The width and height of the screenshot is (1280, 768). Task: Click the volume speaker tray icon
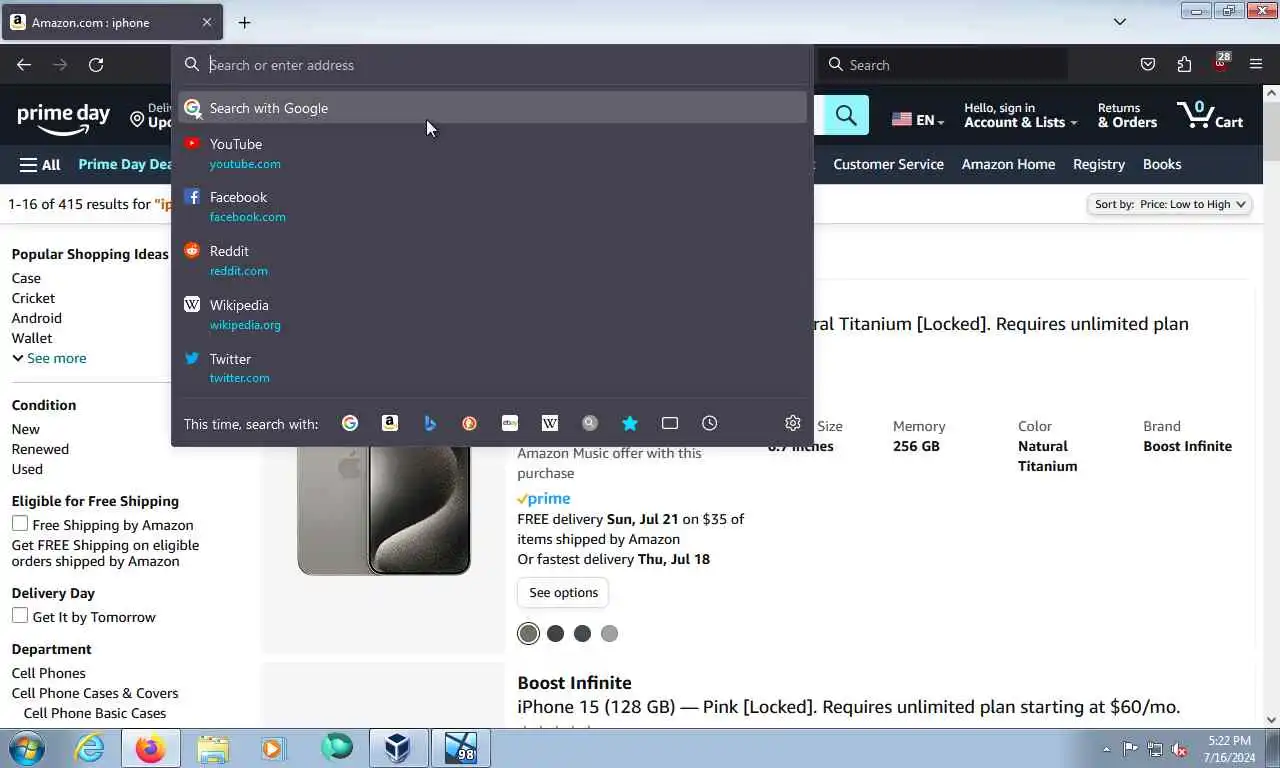tap(1179, 749)
